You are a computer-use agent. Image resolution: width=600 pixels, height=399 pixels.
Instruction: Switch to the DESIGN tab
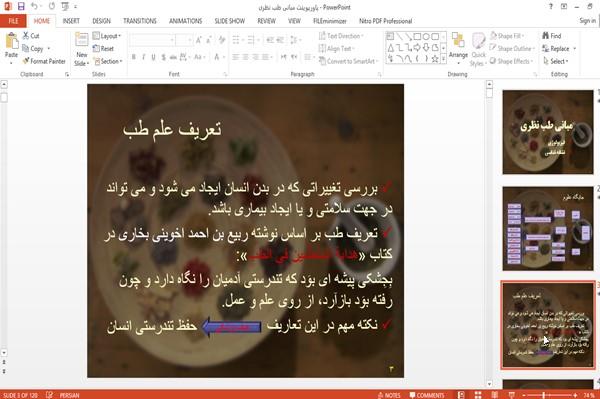(x=101, y=21)
